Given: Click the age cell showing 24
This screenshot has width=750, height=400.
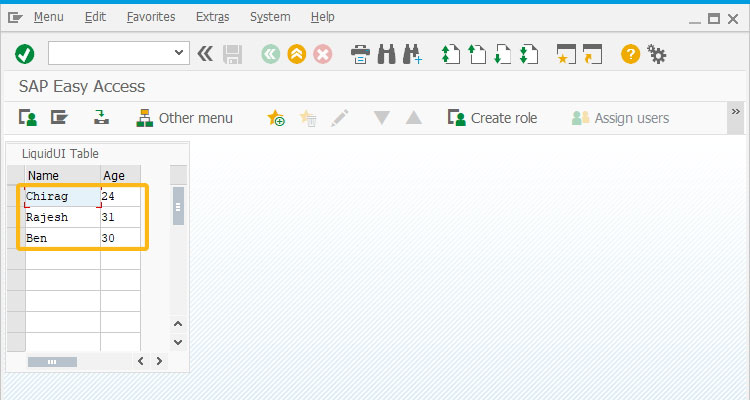Looking at the screenshot, I should [x=121, y=196].
